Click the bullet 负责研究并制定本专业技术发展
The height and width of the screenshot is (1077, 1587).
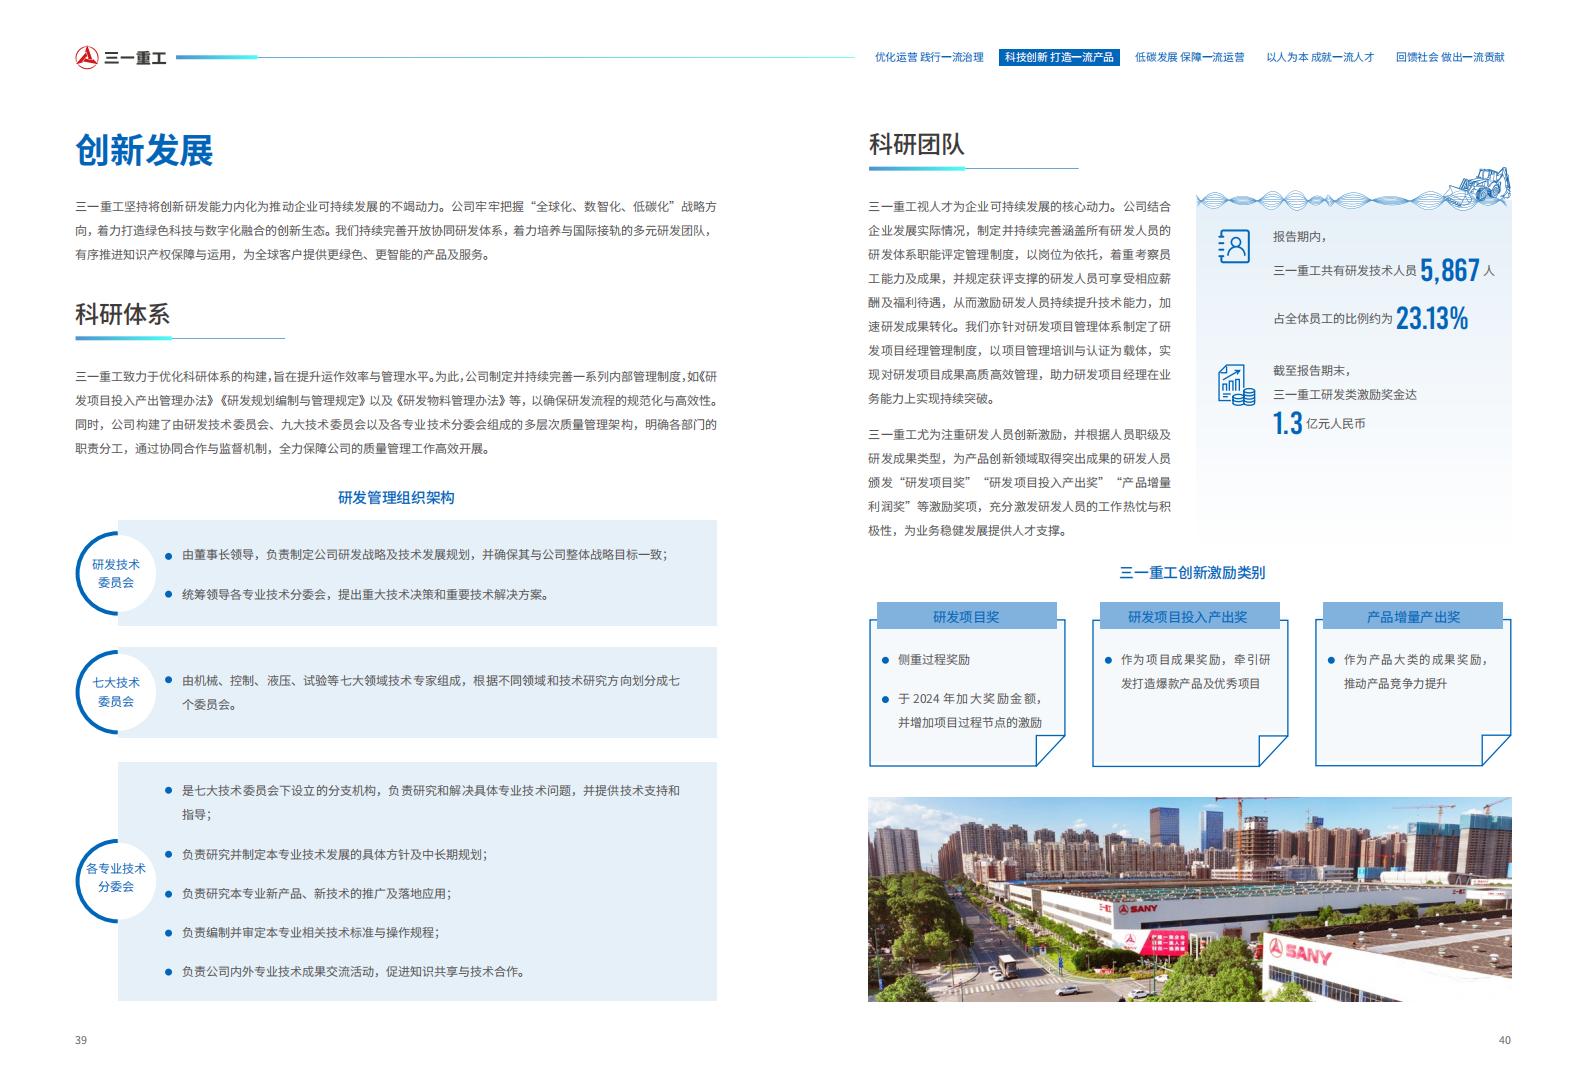[x=335, y=855]
